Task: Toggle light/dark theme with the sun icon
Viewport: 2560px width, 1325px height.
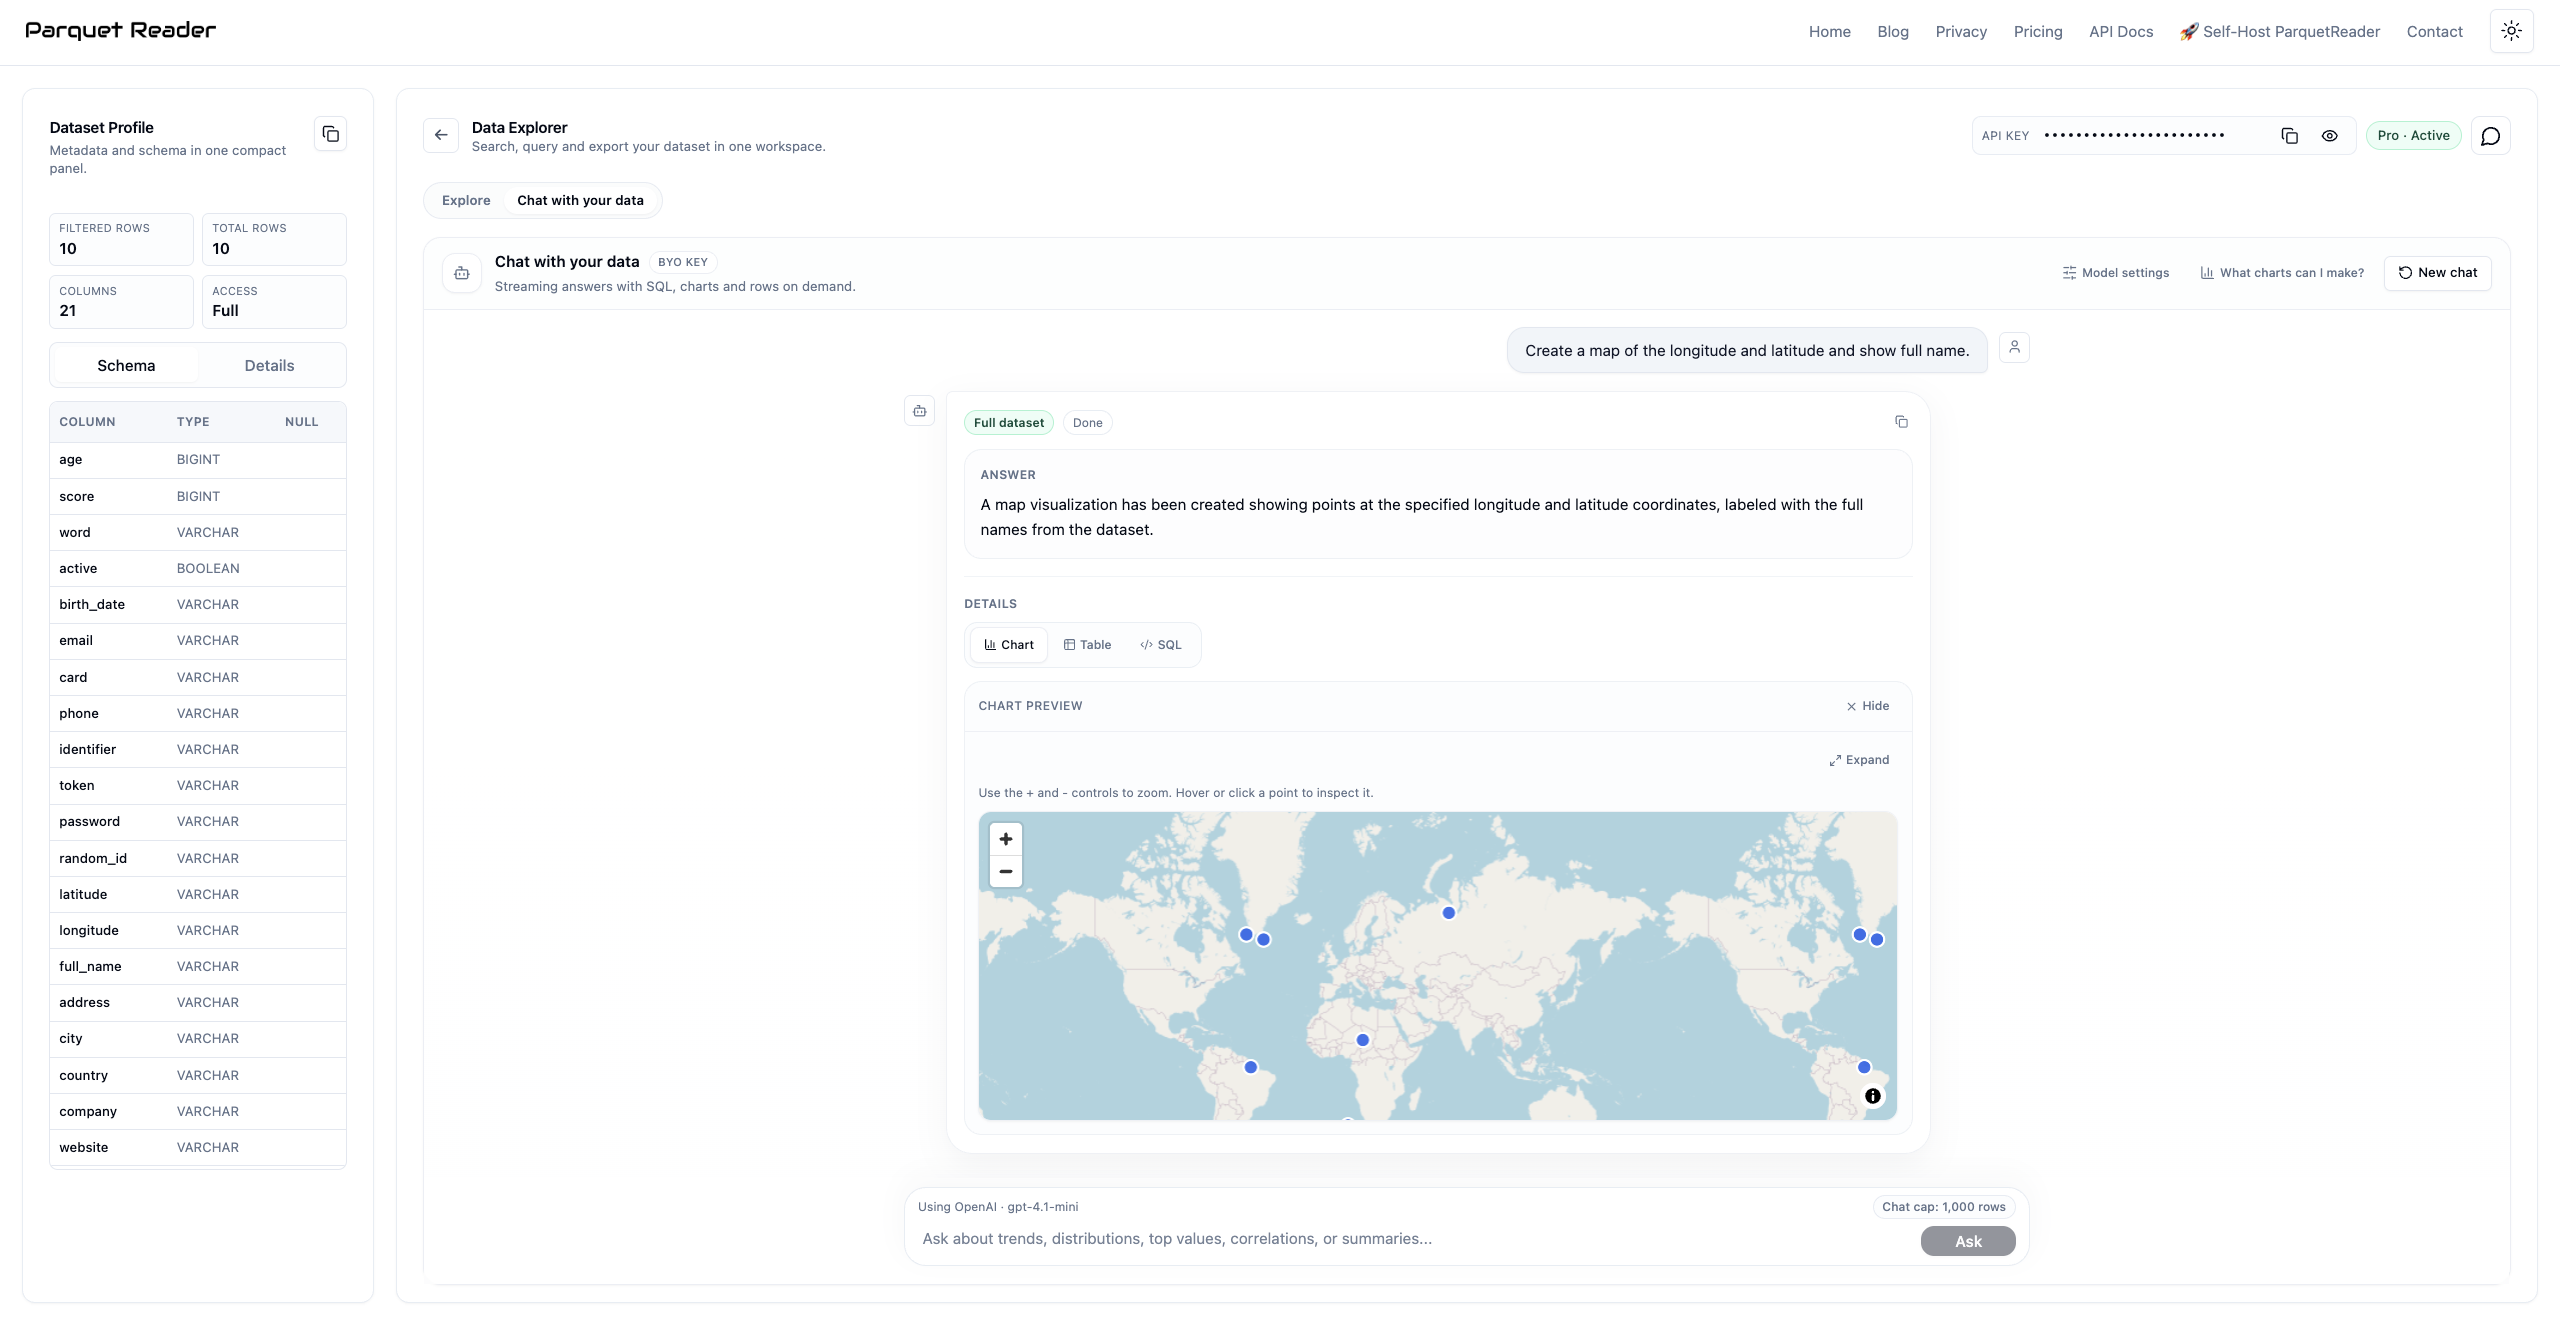Action: click(2510, 31)
